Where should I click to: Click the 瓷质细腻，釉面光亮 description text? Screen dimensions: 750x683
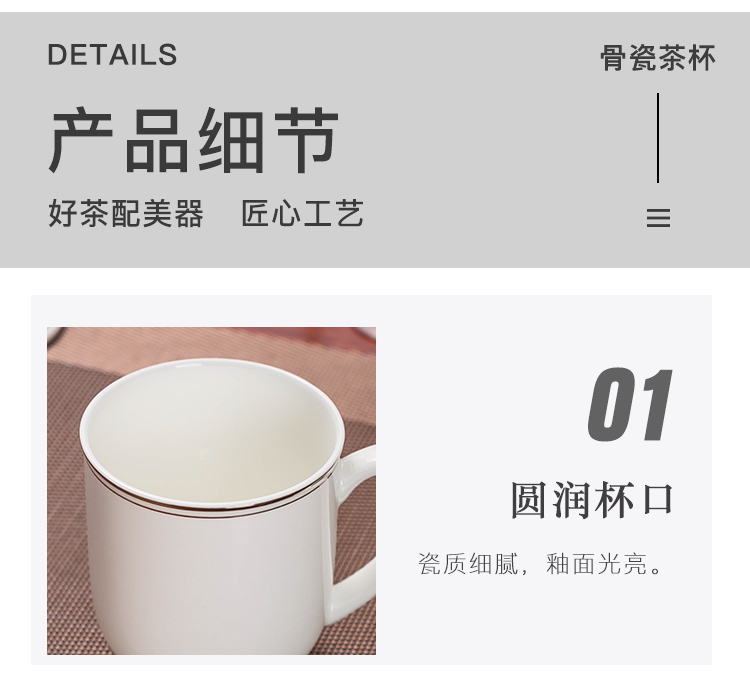pyautogui.click(x=540, y=563)
